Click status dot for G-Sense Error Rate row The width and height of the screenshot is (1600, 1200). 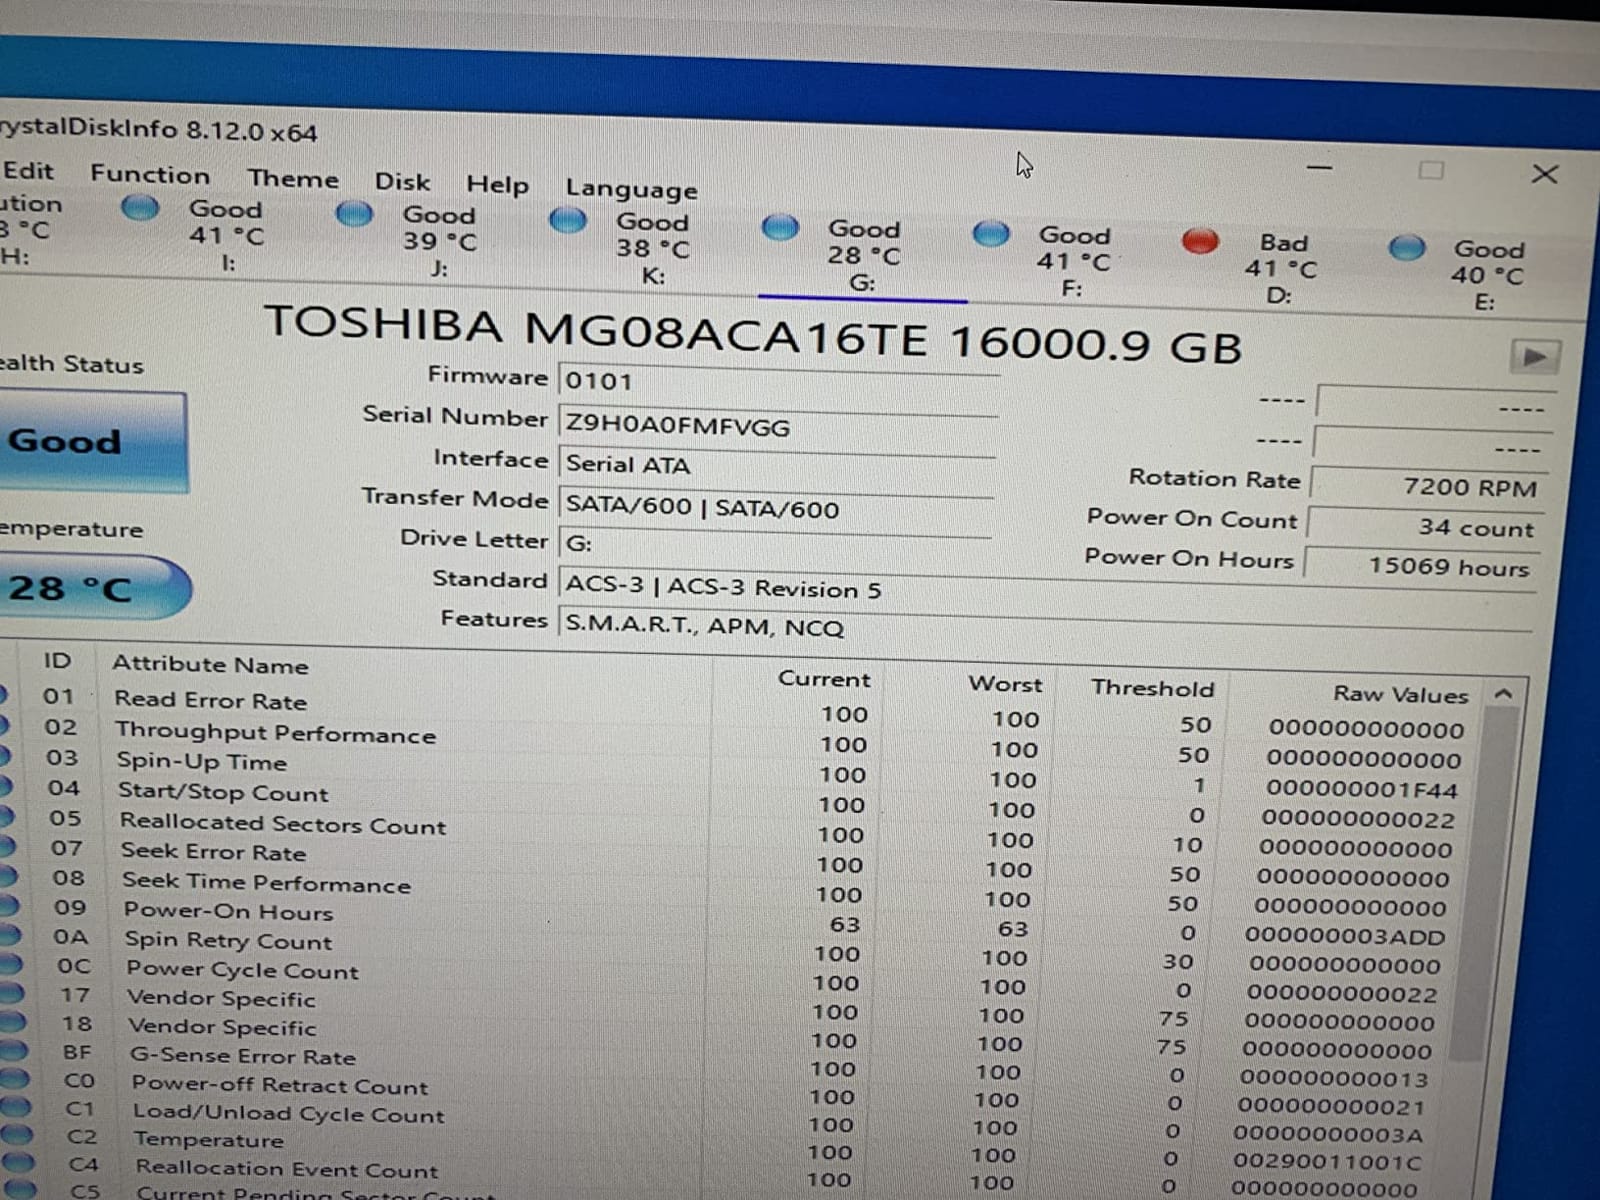[13, 1050]
